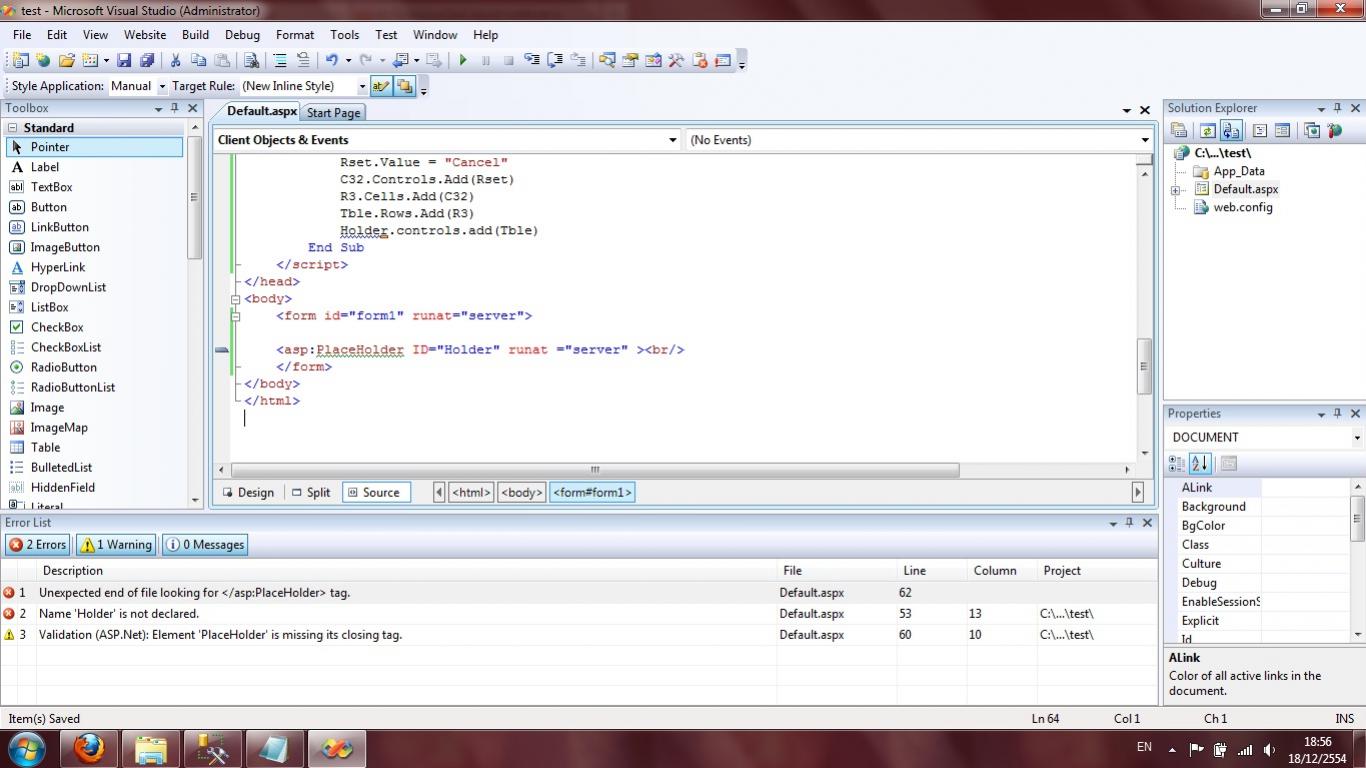Viewport: 1366px width, 768px height.
Task: Select the <body> breadcrumb tag
Action: point(522,492)
